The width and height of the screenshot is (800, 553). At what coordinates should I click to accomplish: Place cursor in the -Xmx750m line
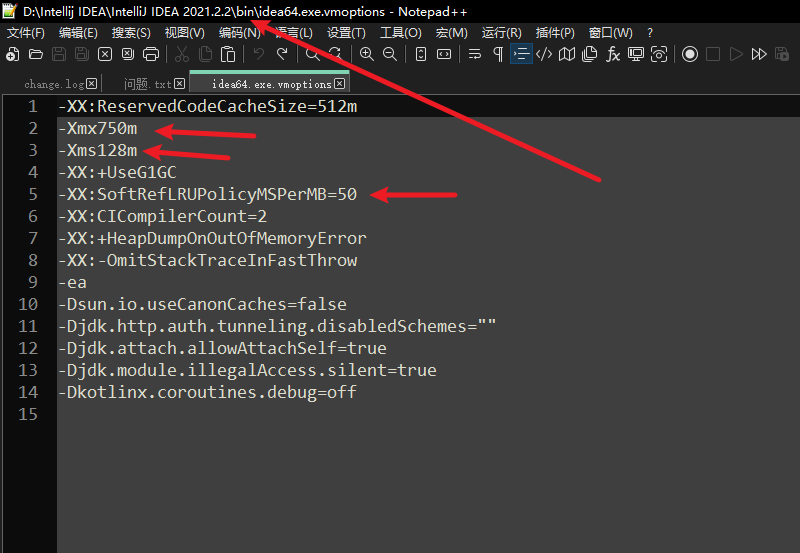97,128
